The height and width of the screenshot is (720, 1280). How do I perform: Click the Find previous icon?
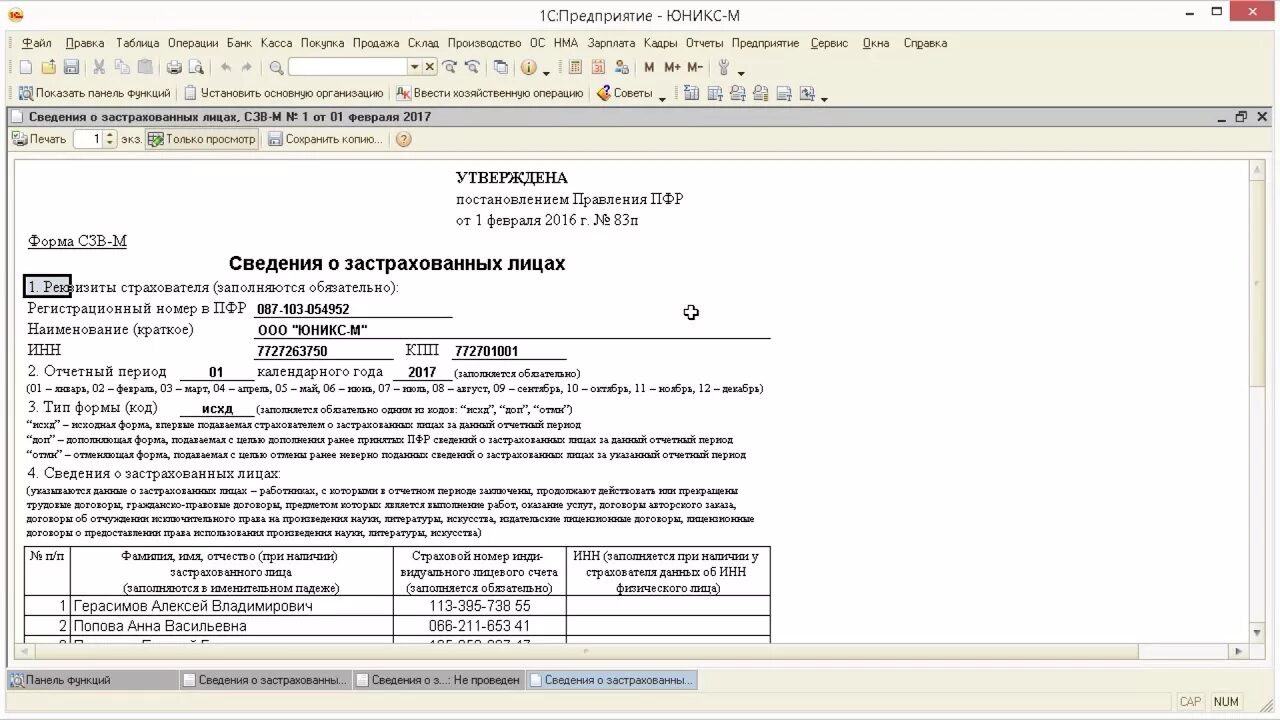click(472, 67)
